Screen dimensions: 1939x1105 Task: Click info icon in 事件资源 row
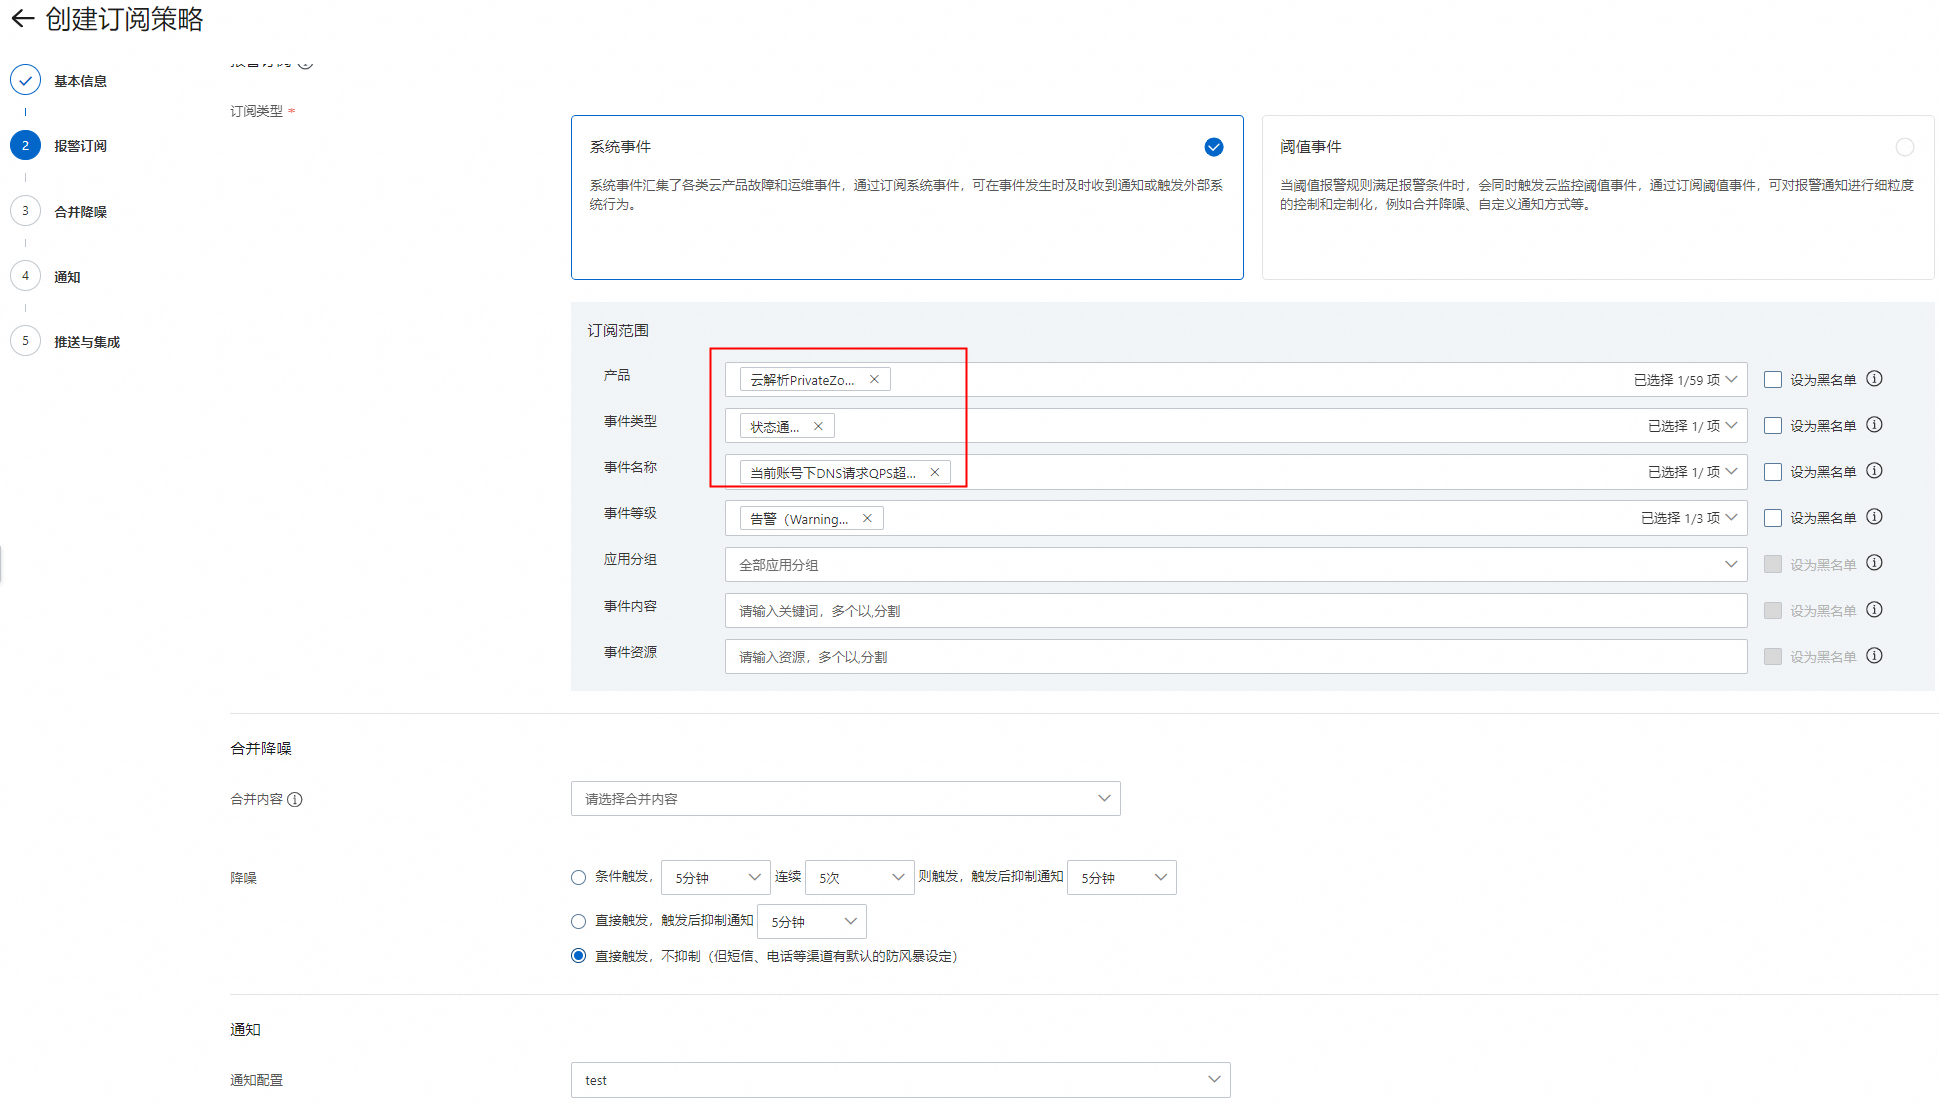coord(1875,656)
